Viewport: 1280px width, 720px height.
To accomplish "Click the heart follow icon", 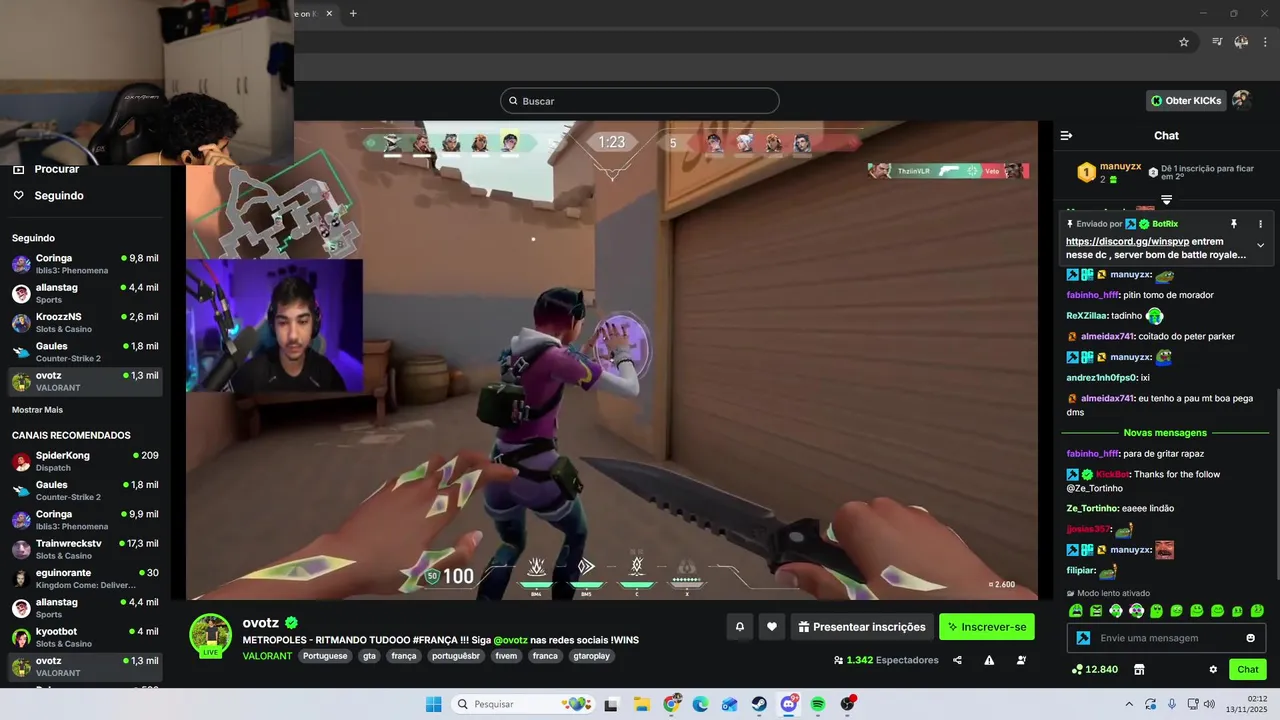I will coord(771,627).
